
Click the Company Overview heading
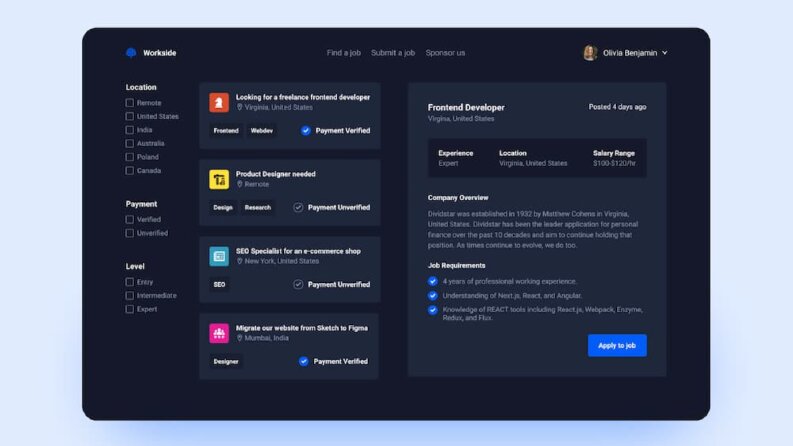point(458,198)
